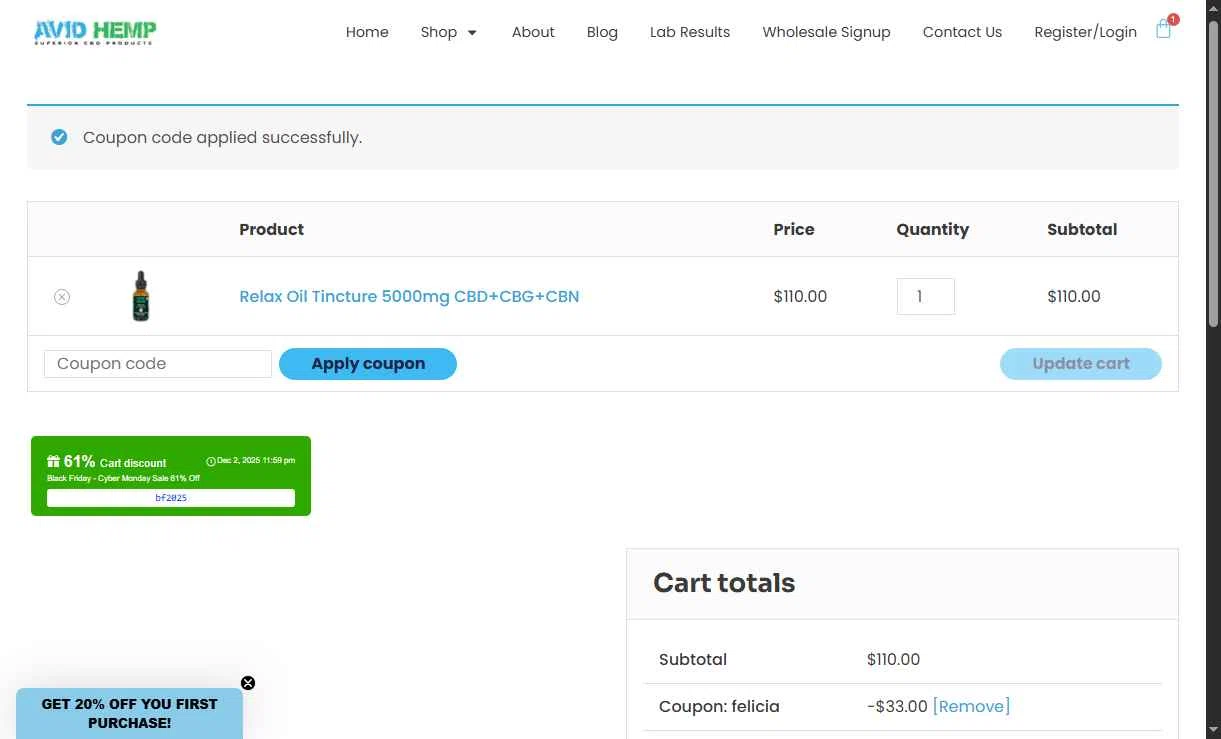The height and width of the screenshot is (739, 1221).
Task: Click the tincture product thumbnail
Action: 141,296
